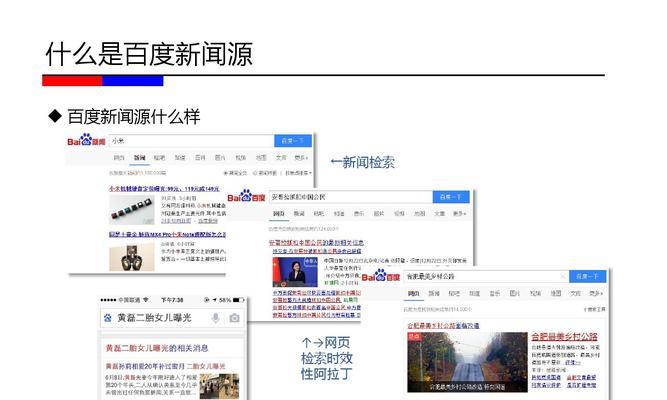
Task: Tap 黄磊二胎女儿曝光的相关消息 heading on mobile
Action: pos(157,348)
